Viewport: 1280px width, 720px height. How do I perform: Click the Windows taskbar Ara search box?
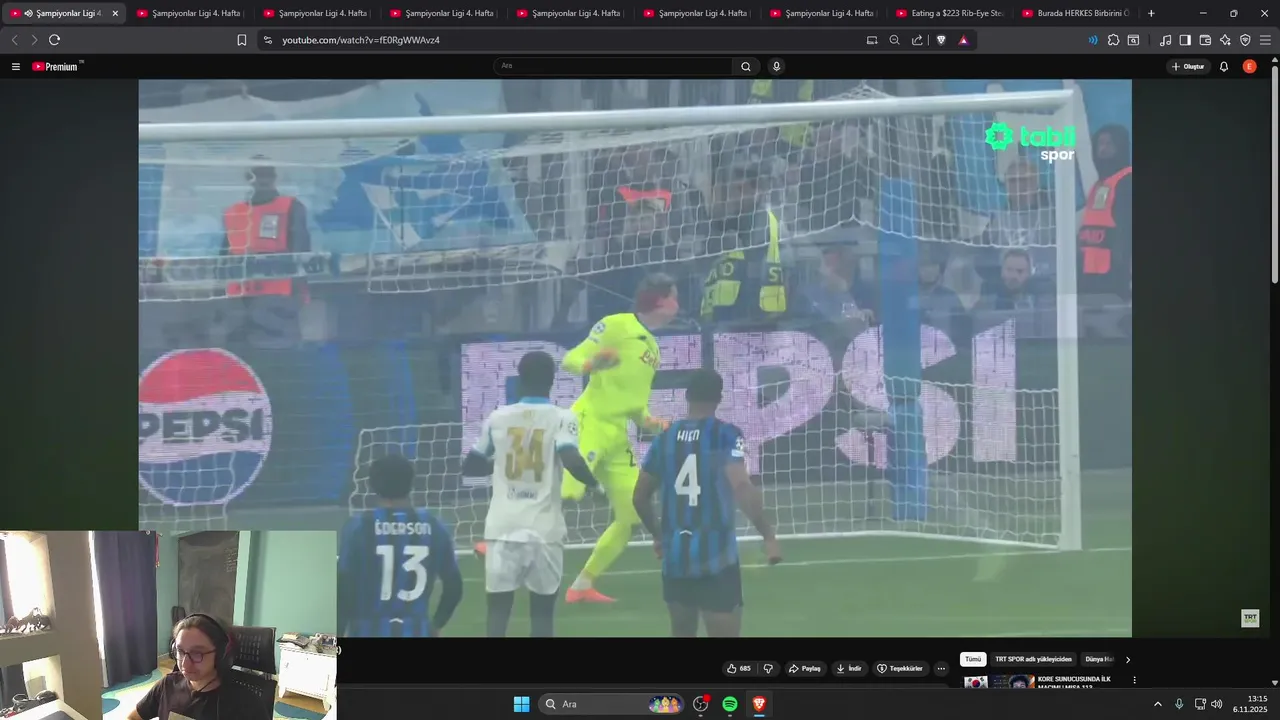613,704
